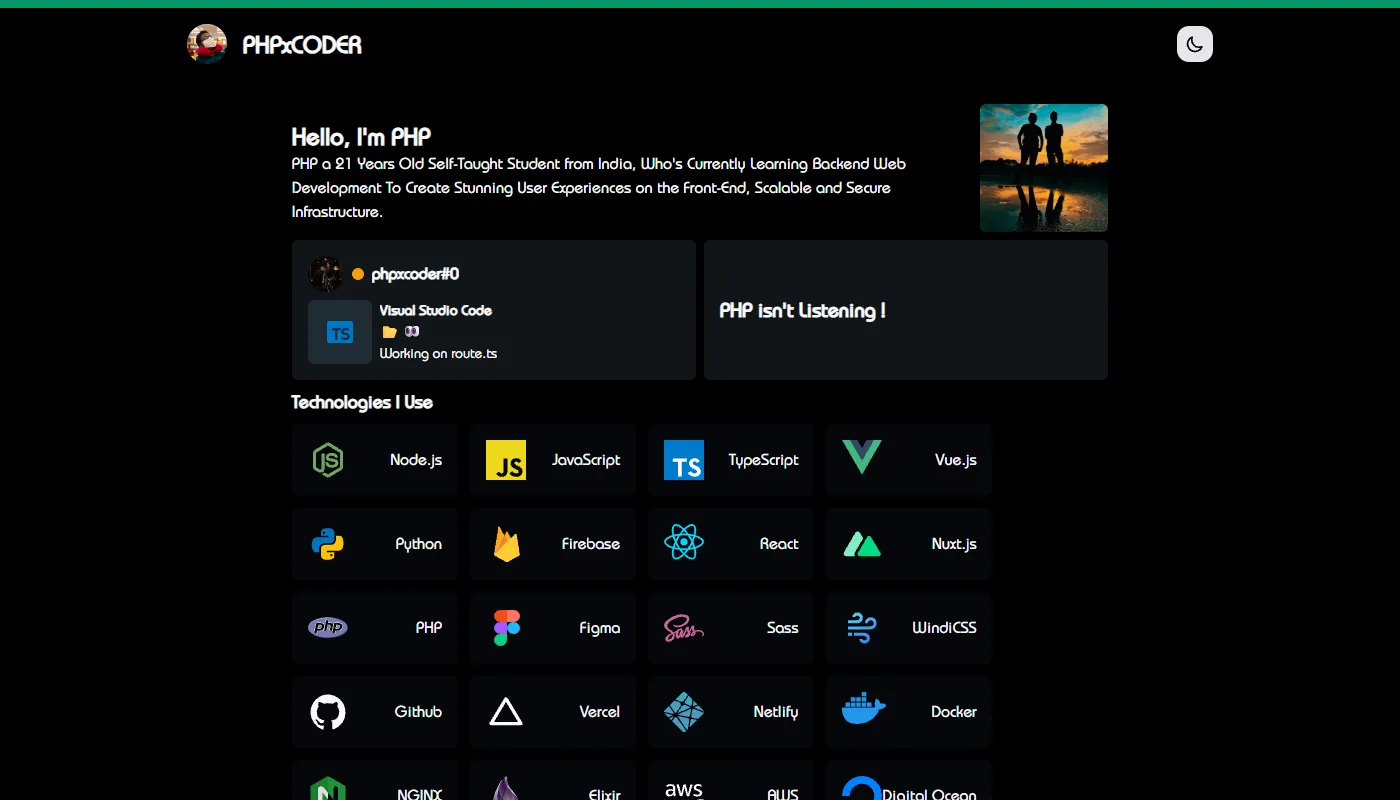
Task: Click the aws logo icon
Action: coord(684,789)
